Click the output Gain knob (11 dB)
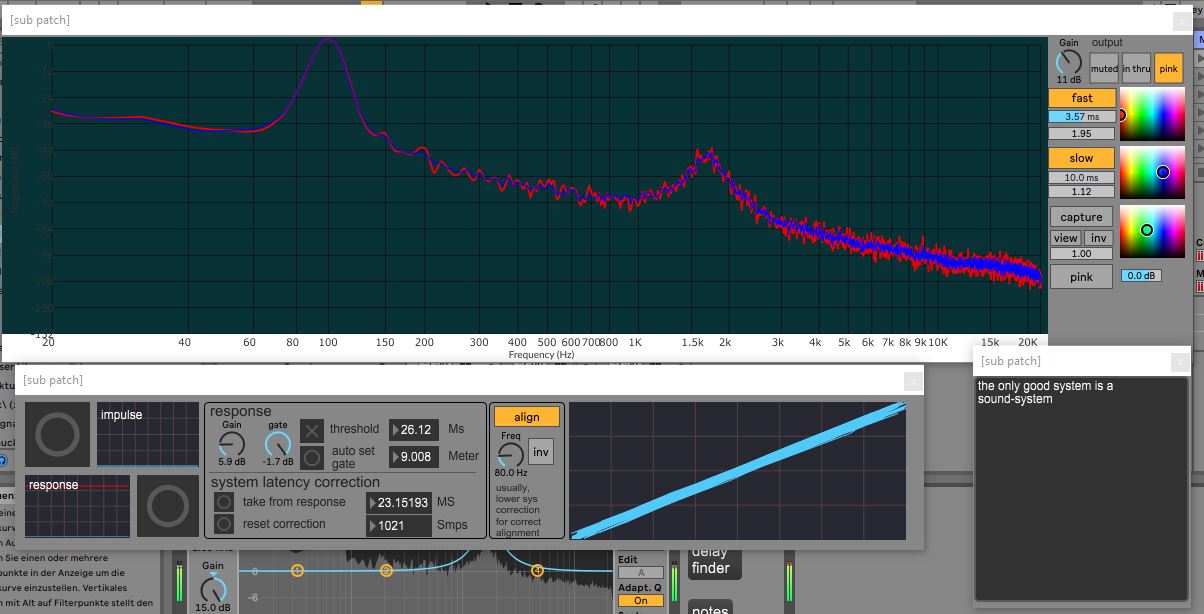The image size is (1204, 614). pos(1069,62)
